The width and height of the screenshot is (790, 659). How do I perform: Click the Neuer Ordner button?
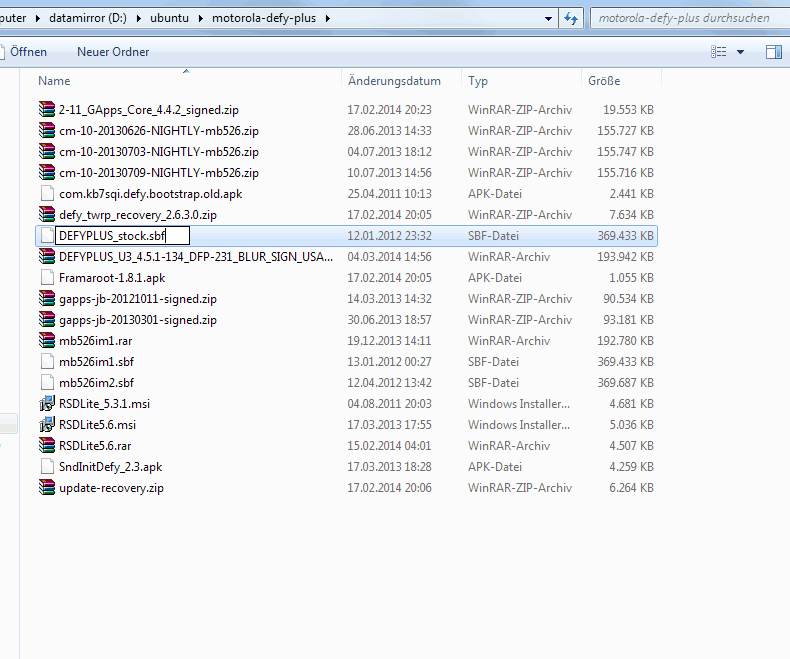(113, 52)
